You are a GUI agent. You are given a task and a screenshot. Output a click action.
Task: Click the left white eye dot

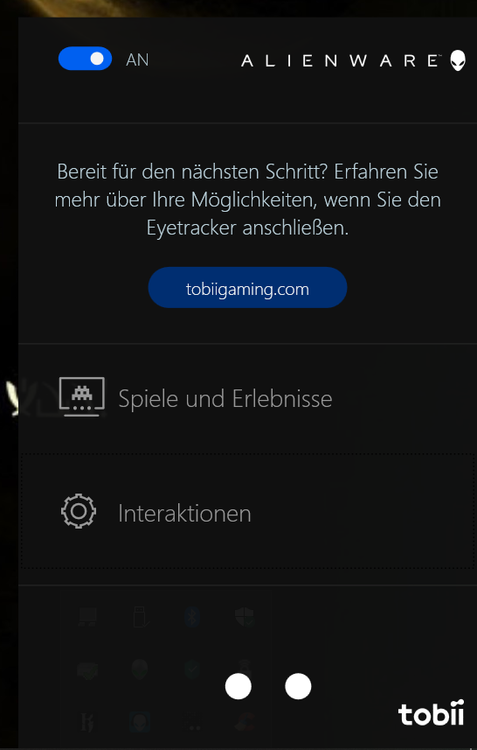pyautogui.click(x=238, y=686)
